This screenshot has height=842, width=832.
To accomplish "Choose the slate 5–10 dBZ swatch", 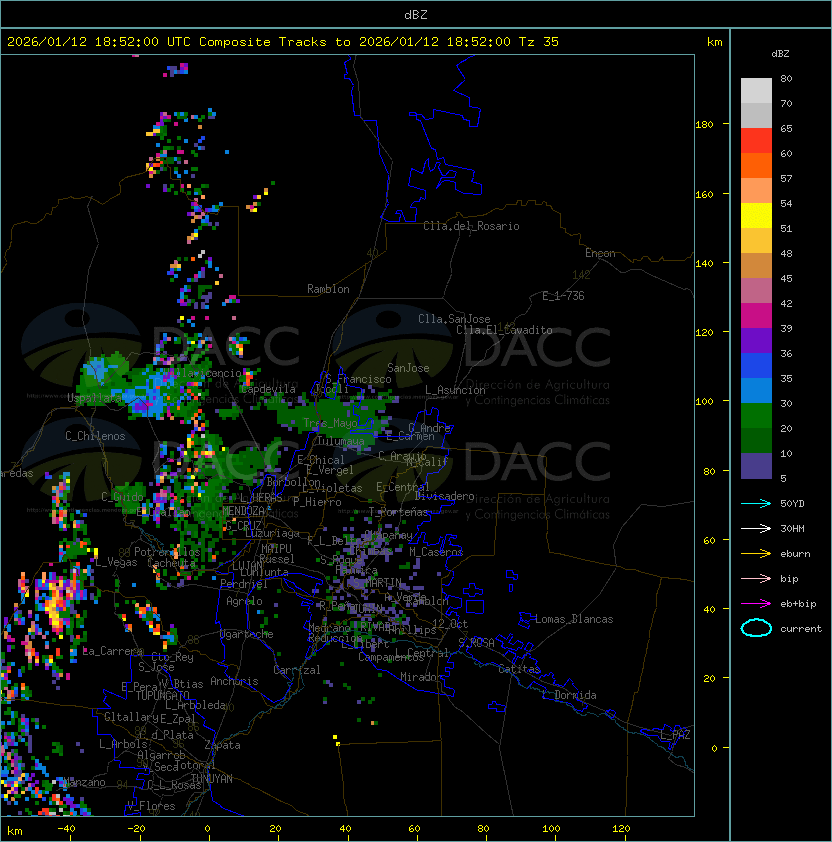I will (x=756, y=466).
